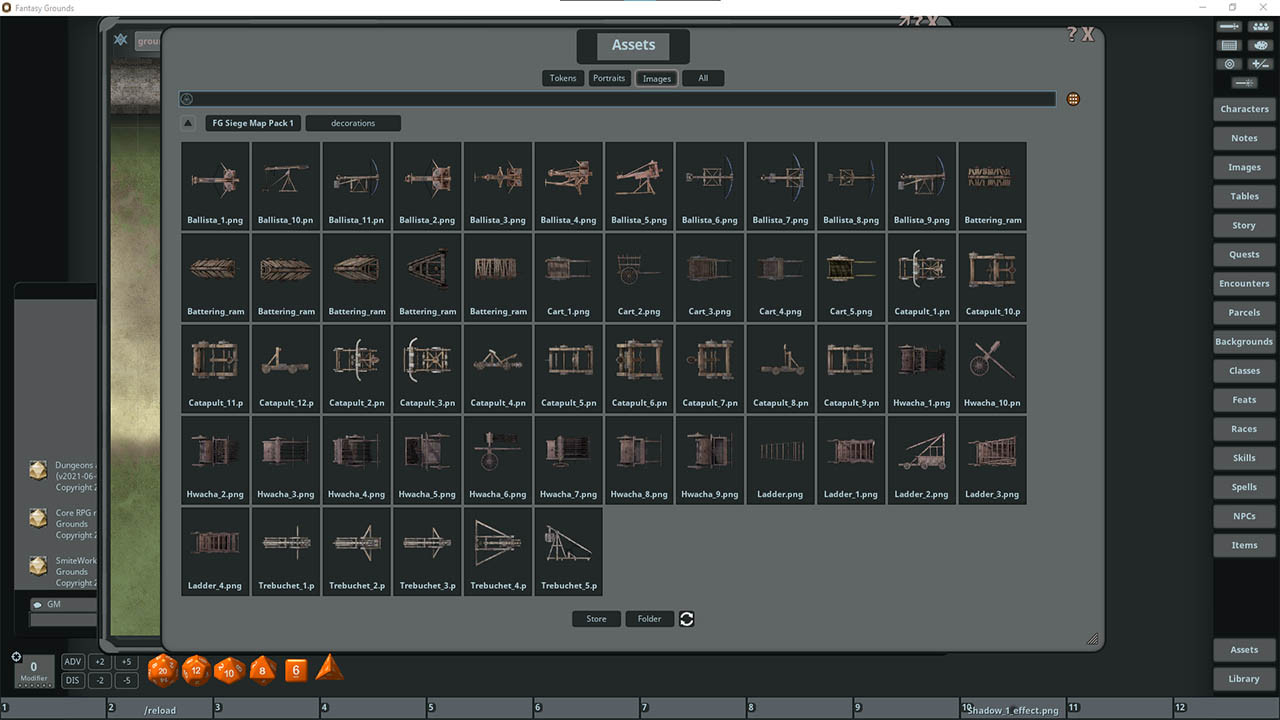Toggle the yellow grid view icon
Viewport: 1280px width, 720px height.
tap(1073, 98)
